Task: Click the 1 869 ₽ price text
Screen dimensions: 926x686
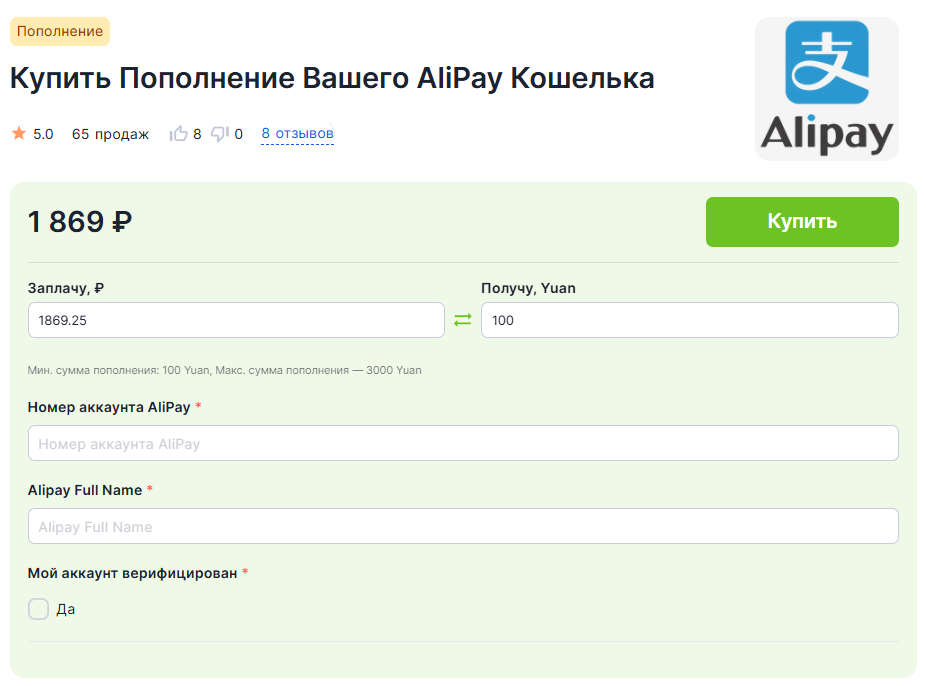Action: pyautogui.click(x=80, y=221)
